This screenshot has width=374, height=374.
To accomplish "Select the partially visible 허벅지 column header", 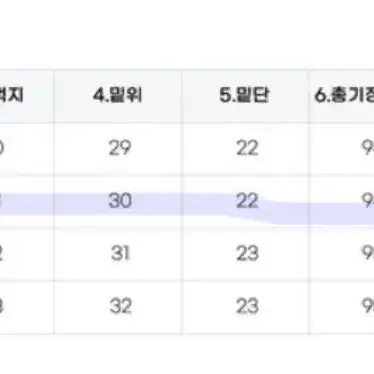I will coord(27,96).
